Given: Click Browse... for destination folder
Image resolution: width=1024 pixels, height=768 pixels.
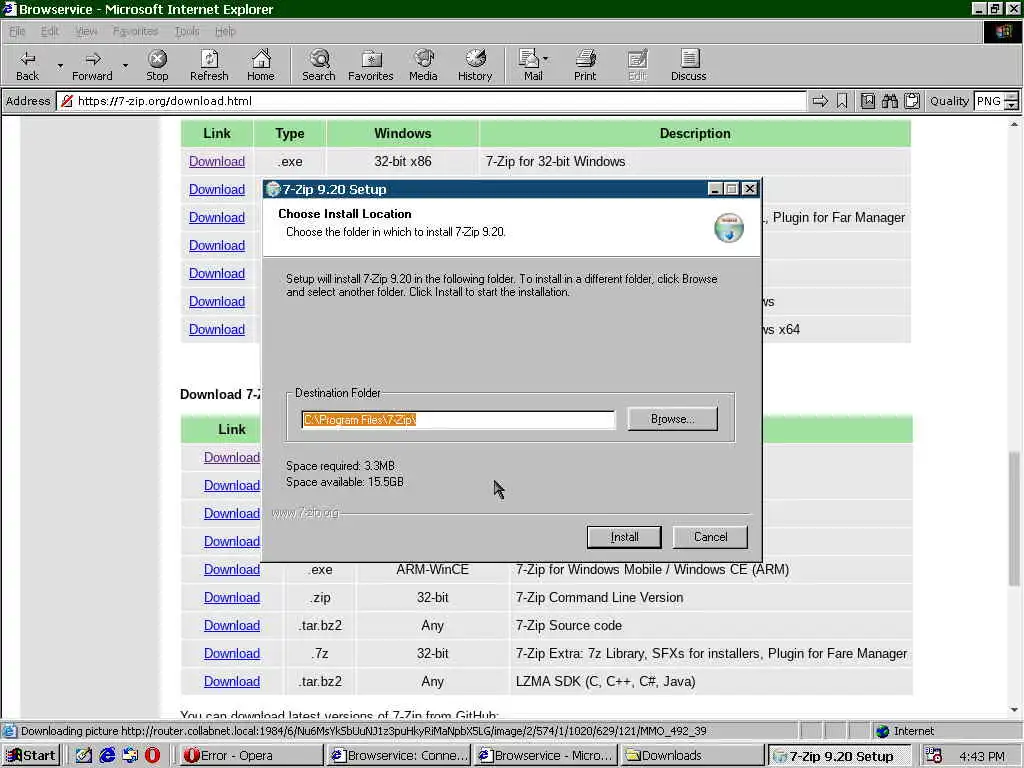Looking at the screenshot, I should pos(673,419).
